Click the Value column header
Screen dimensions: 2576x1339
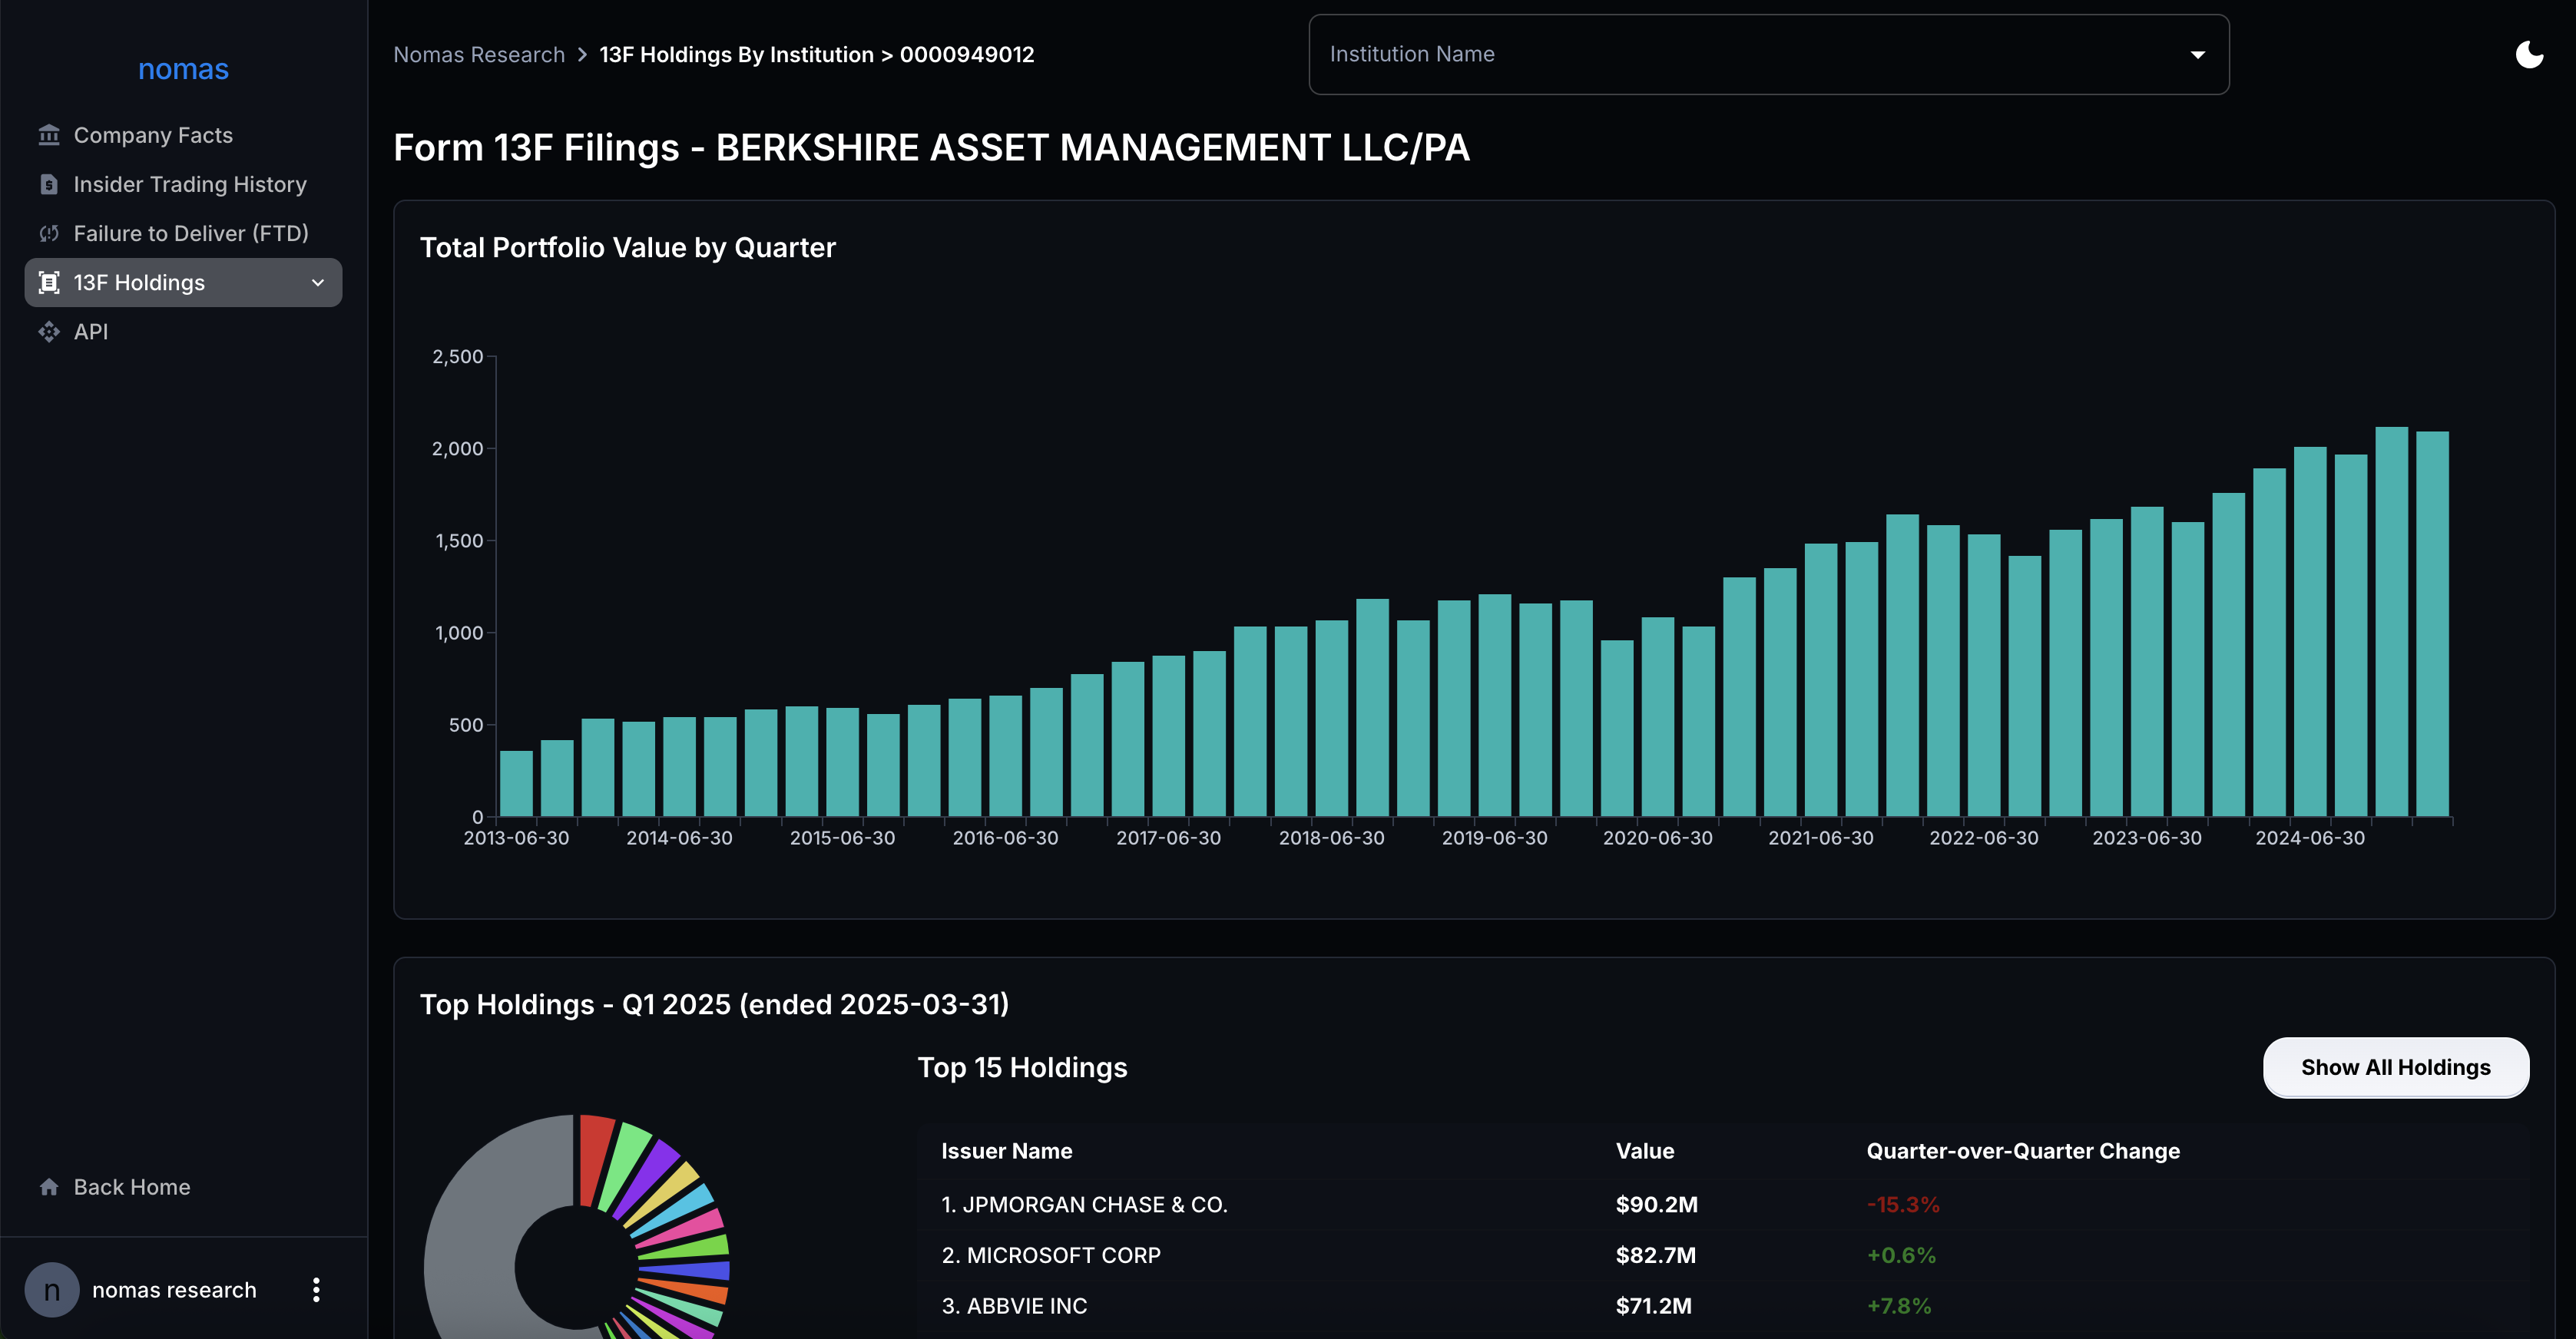[1645, 1151]
